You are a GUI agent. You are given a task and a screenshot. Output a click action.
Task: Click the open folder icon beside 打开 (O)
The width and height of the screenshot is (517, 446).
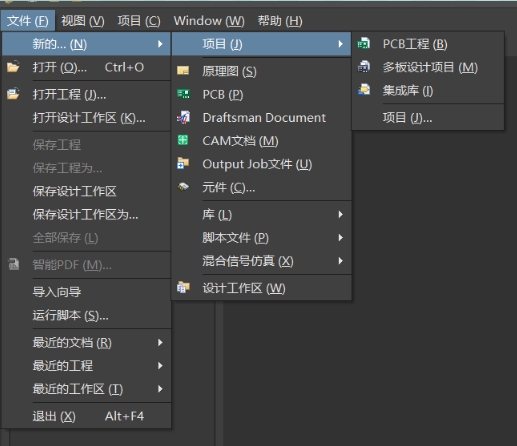[13, 67]
